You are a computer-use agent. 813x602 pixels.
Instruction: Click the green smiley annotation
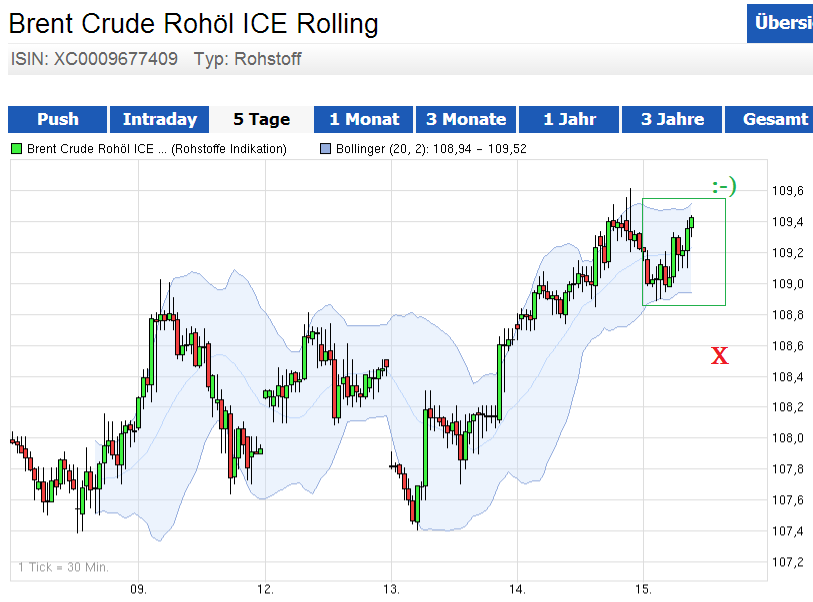[x=724, y=187]
